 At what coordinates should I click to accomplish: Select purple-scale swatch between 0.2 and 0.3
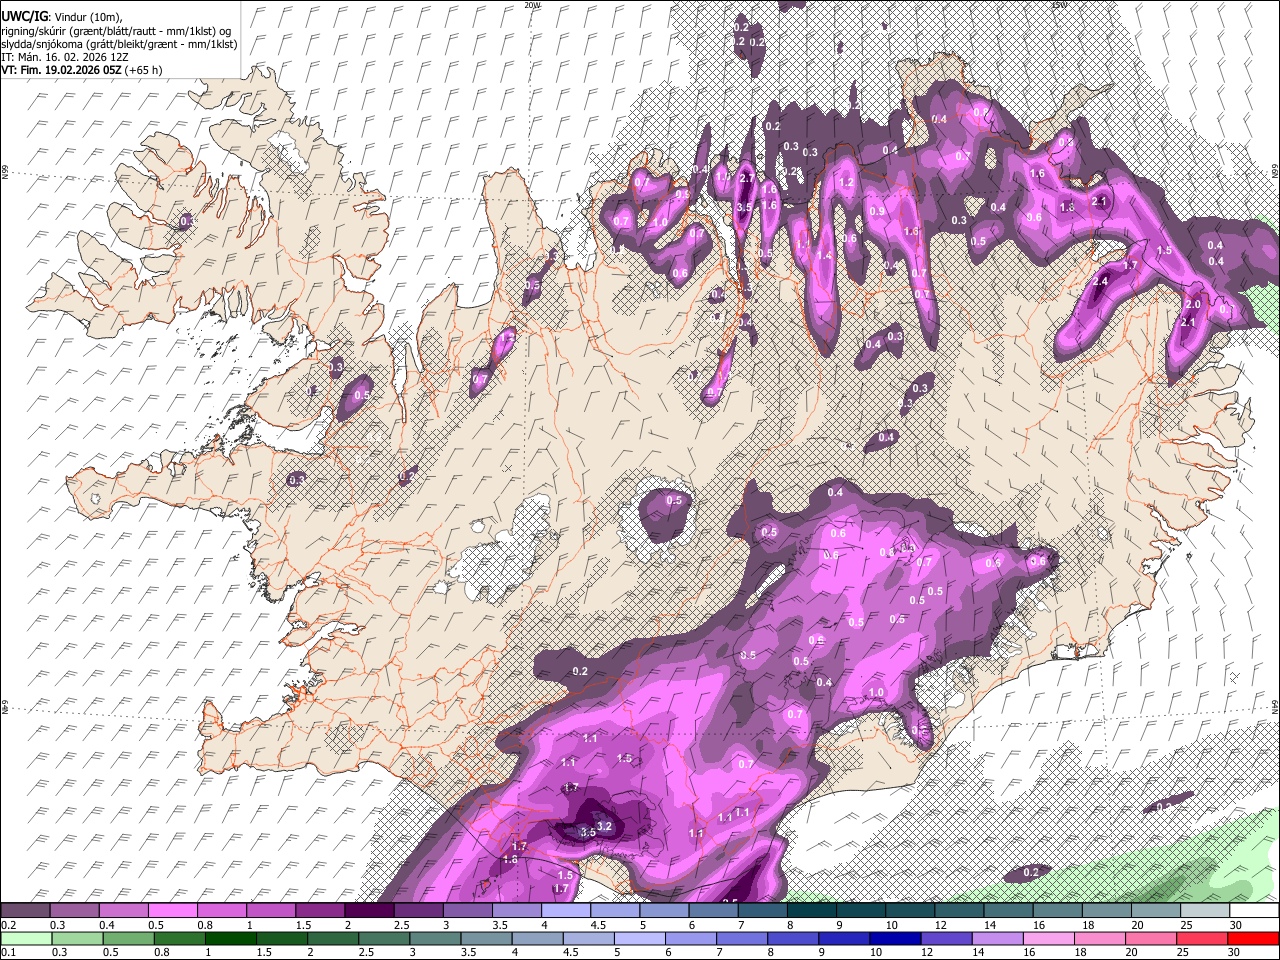[25, 911]
